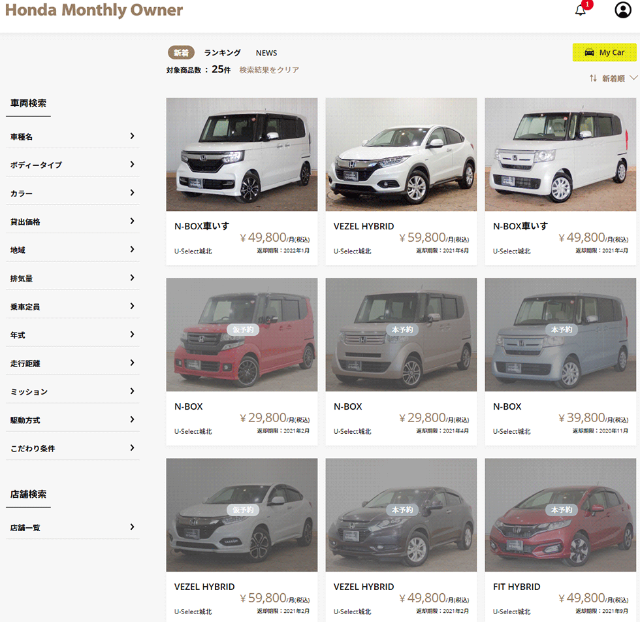Expand the ボディータイプ filter
This screenshot has width=640, height=622.
click(x=72, y=164)
